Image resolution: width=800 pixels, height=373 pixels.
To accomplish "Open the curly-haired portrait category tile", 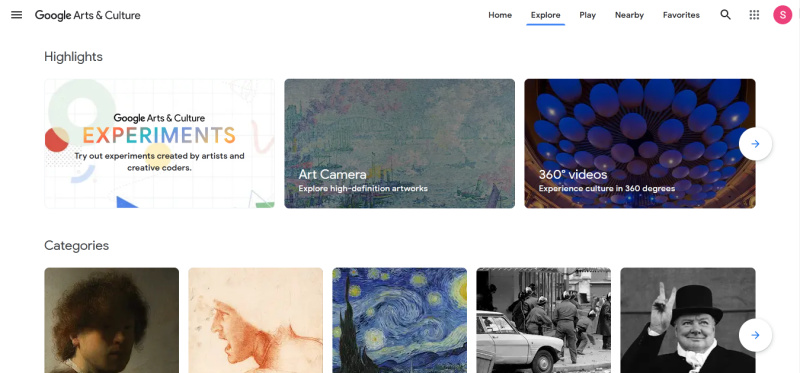I will [112, 320].
